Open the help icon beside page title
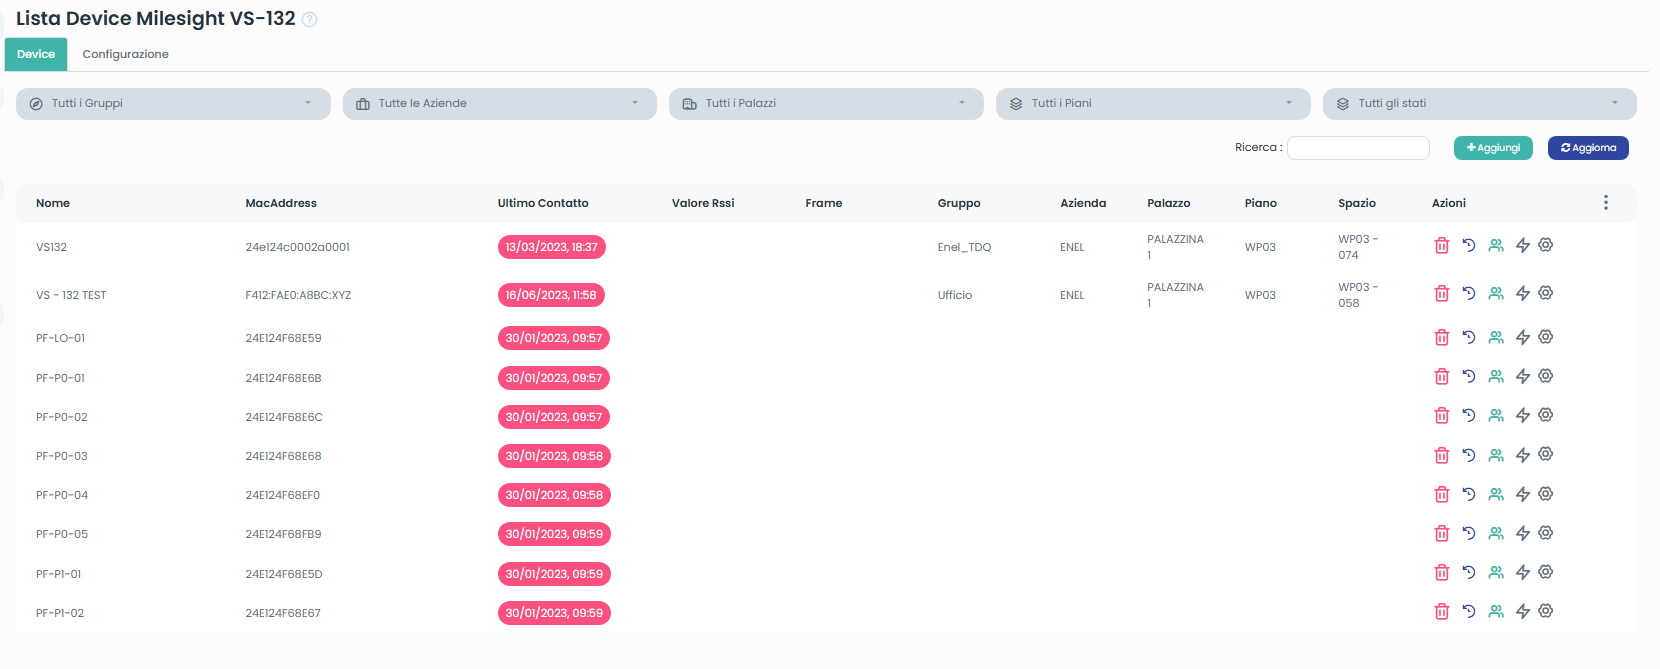Screen dimensions: 1660x669 (x=310, y=20)
